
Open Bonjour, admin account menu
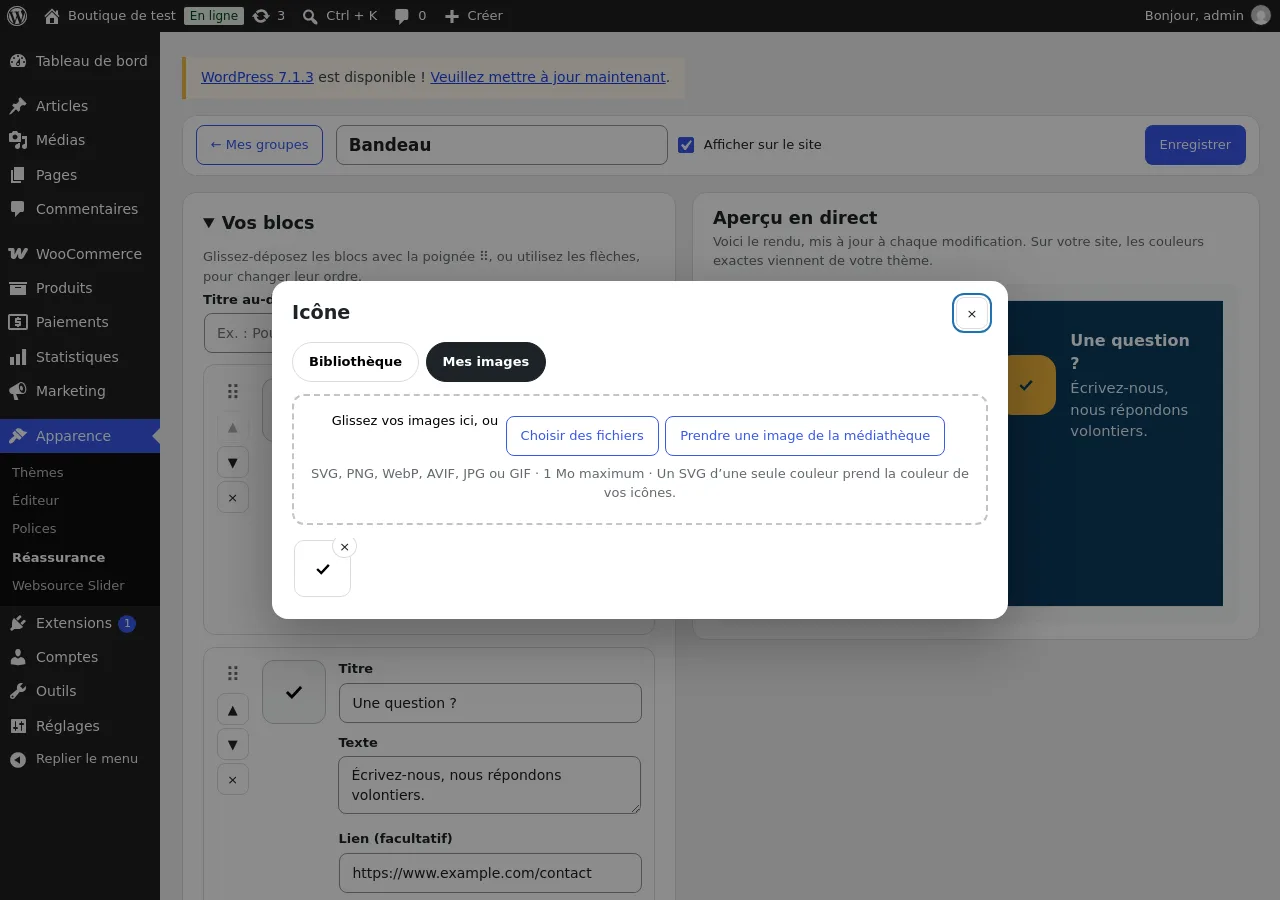1207,16
